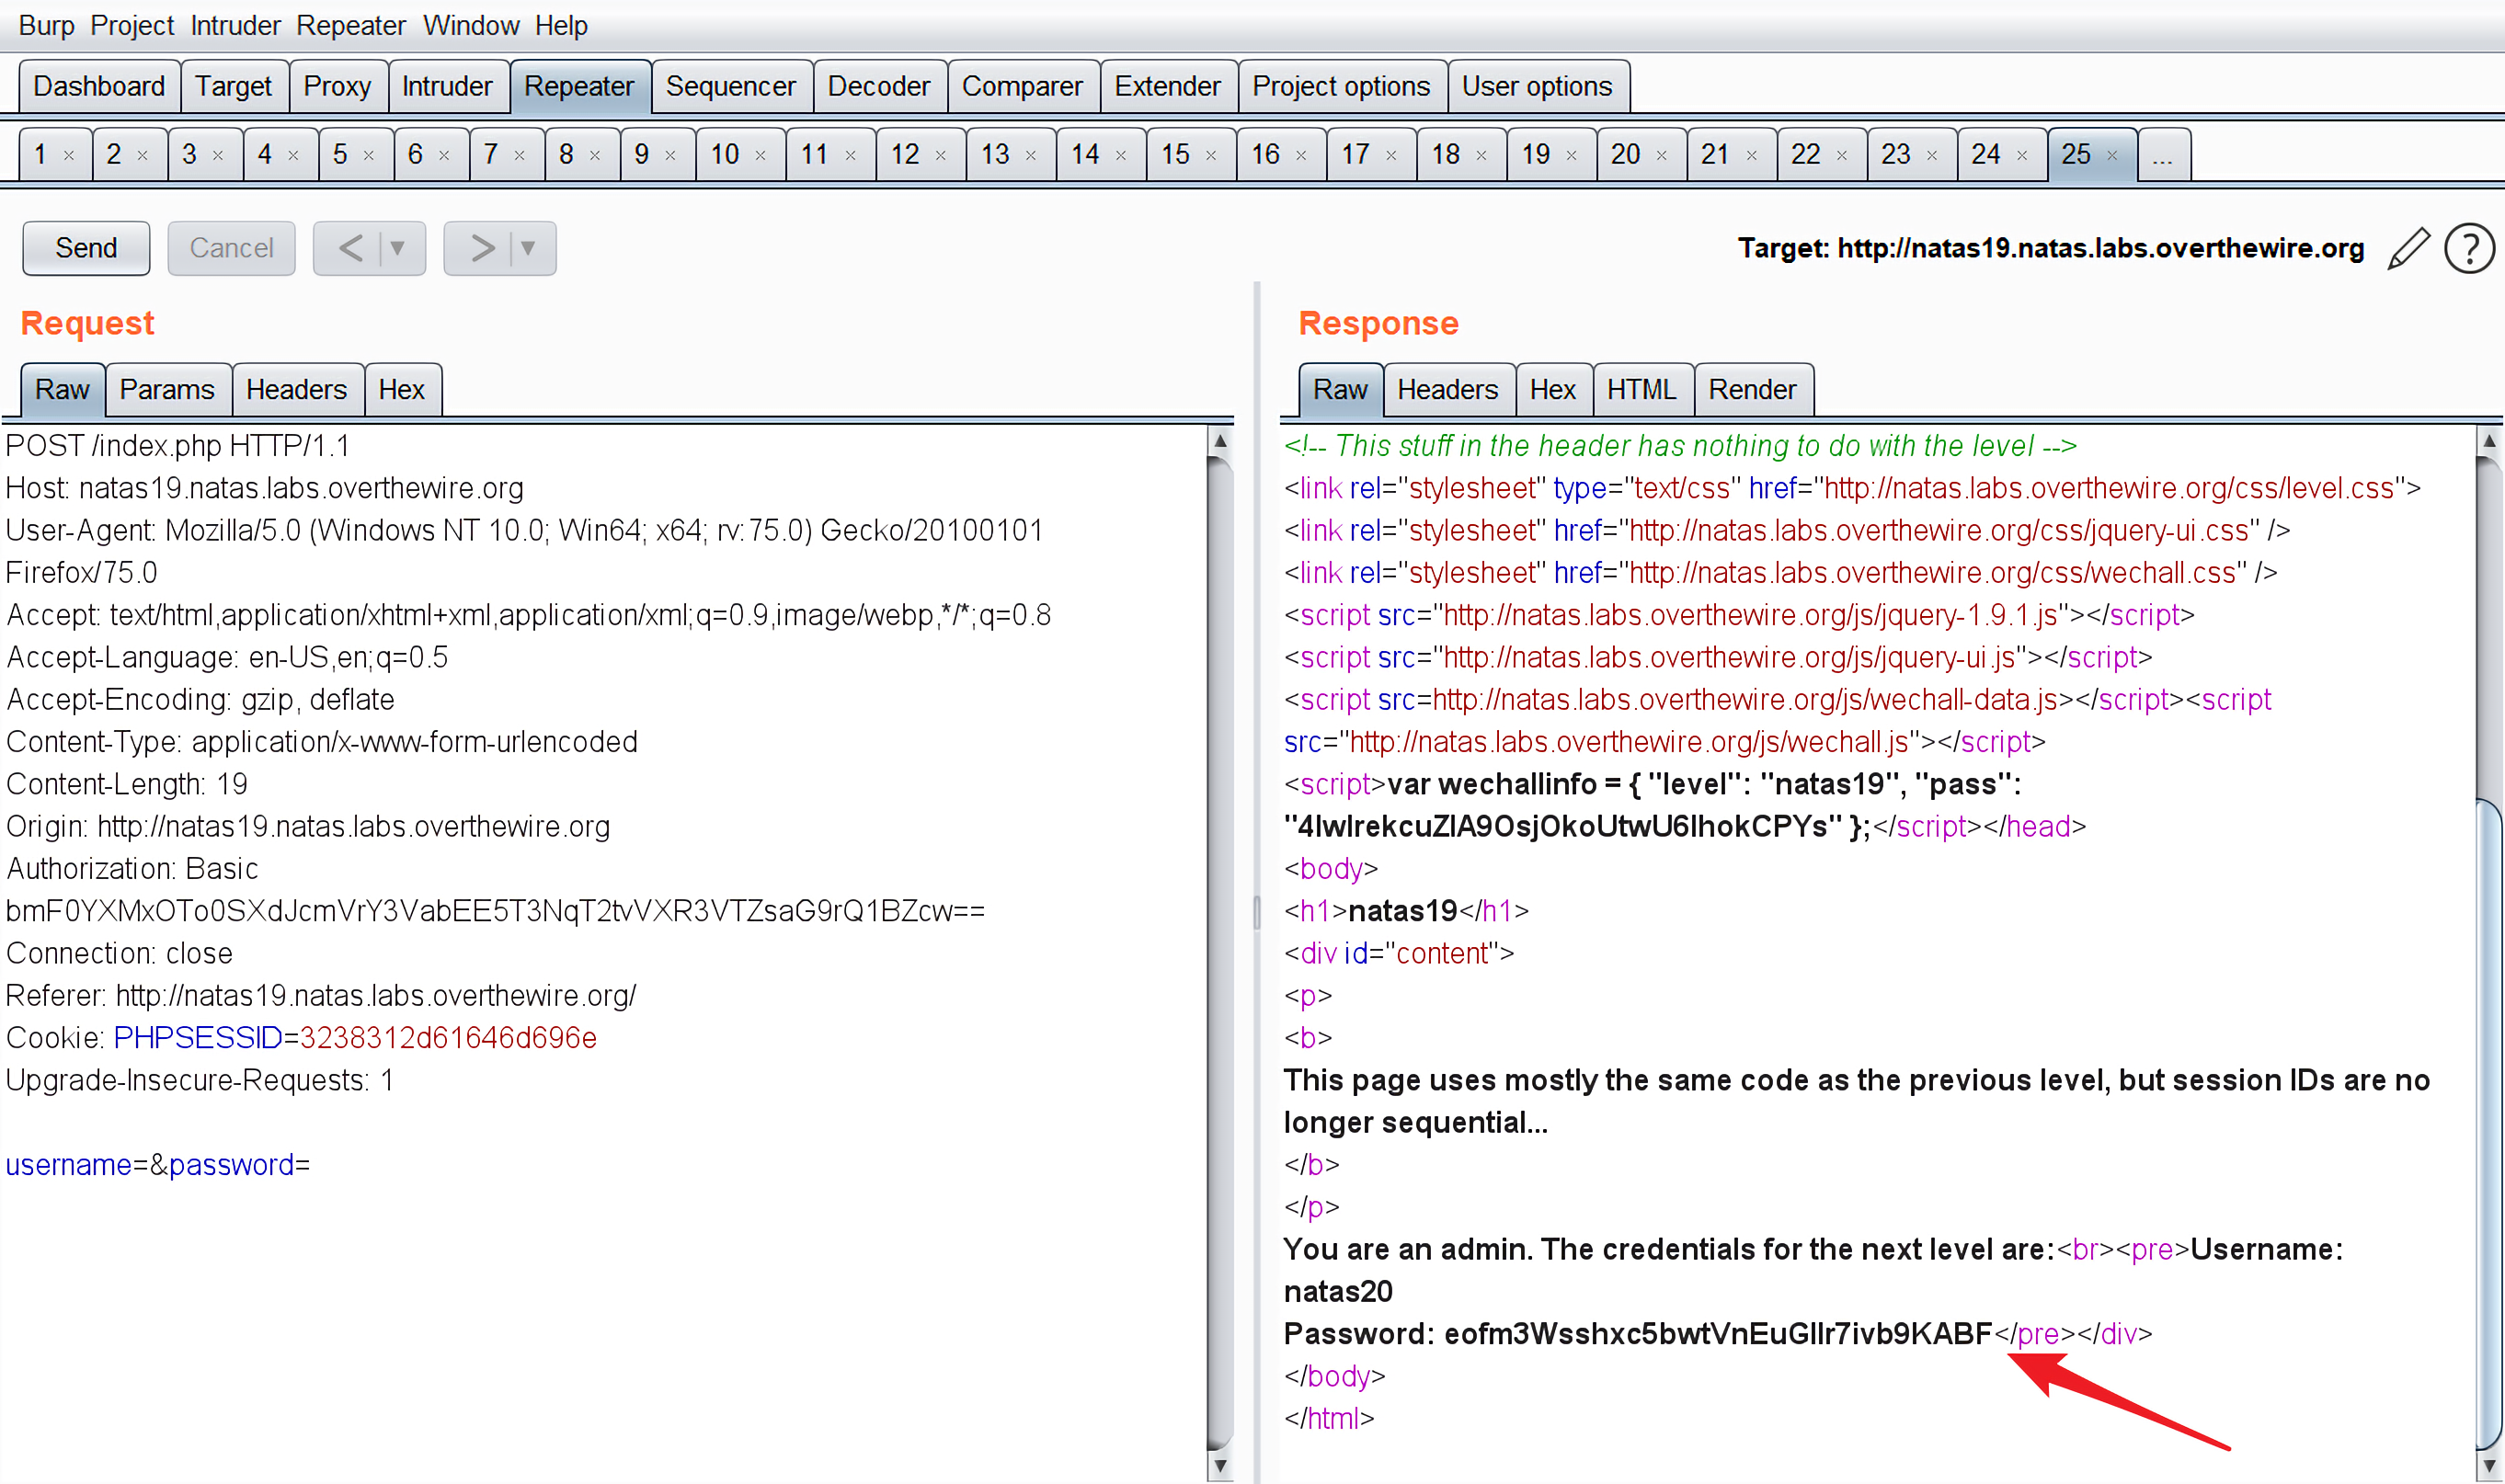Open the Repeater menu in menu bar
Viewport: 2505px width, 1484px height.
(350, 25)
